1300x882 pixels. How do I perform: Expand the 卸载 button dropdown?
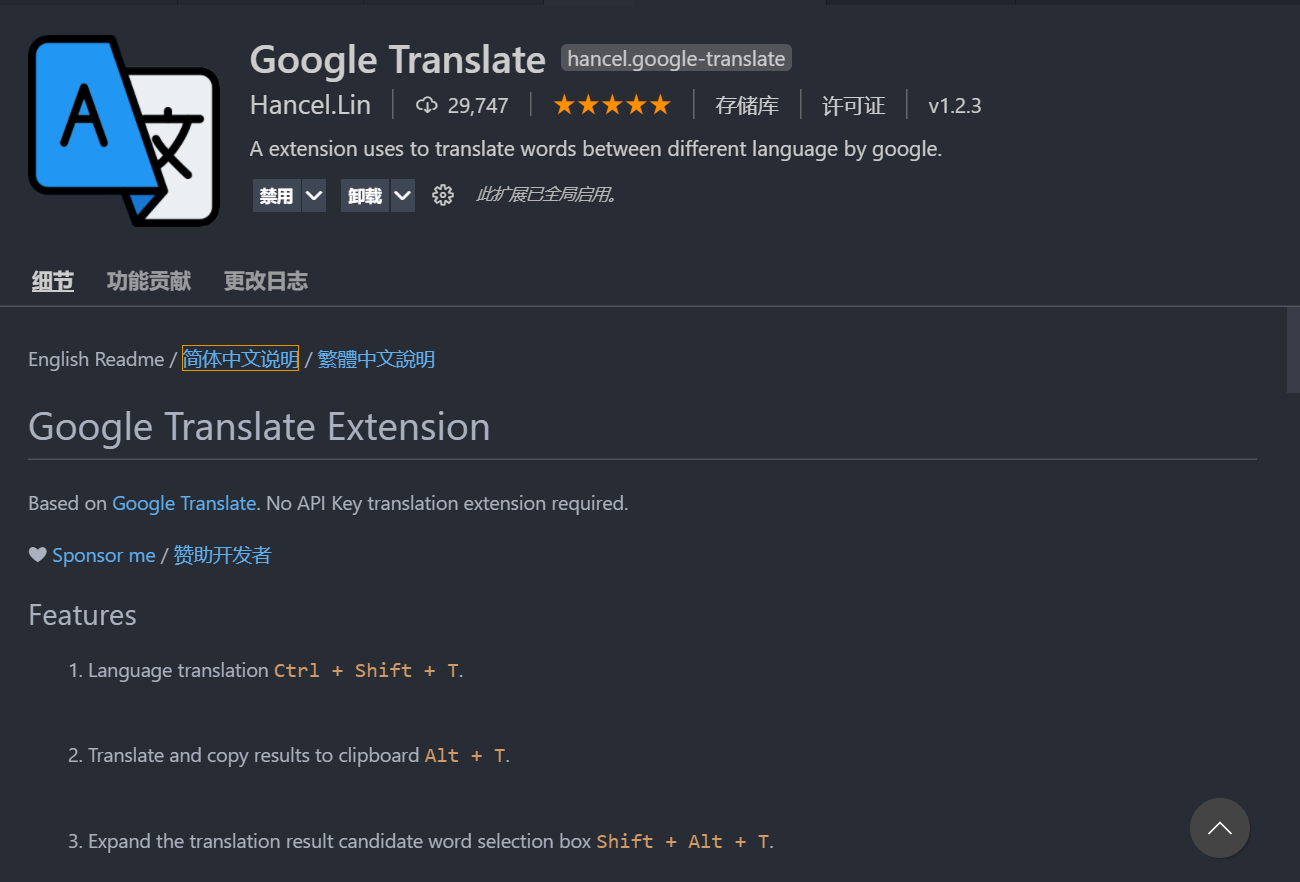402,195
